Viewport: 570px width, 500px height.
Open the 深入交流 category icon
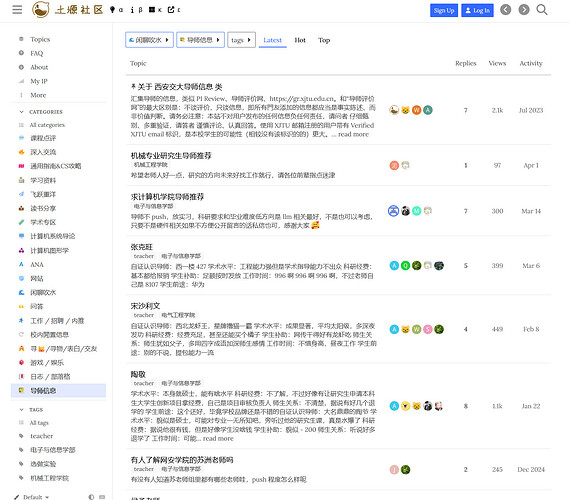(21, 152)
